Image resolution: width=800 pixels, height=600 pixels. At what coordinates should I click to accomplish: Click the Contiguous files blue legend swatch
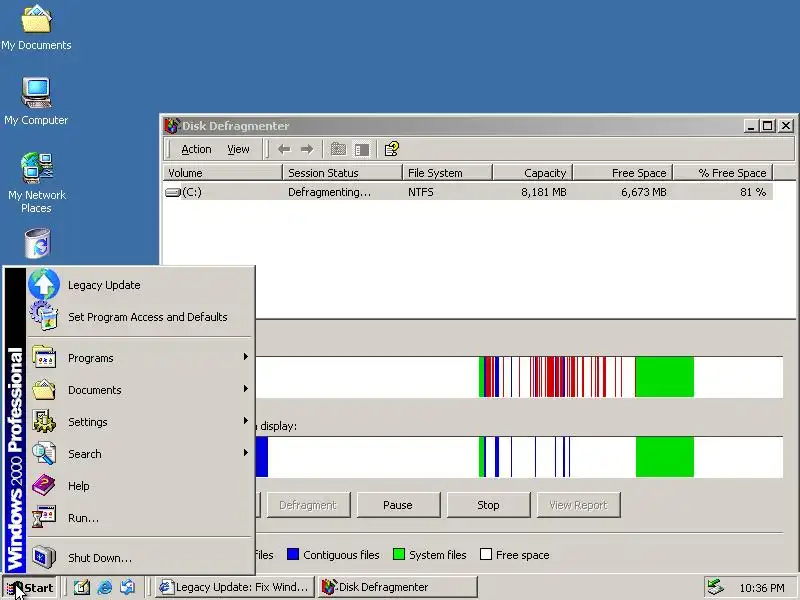coord(293,555)
